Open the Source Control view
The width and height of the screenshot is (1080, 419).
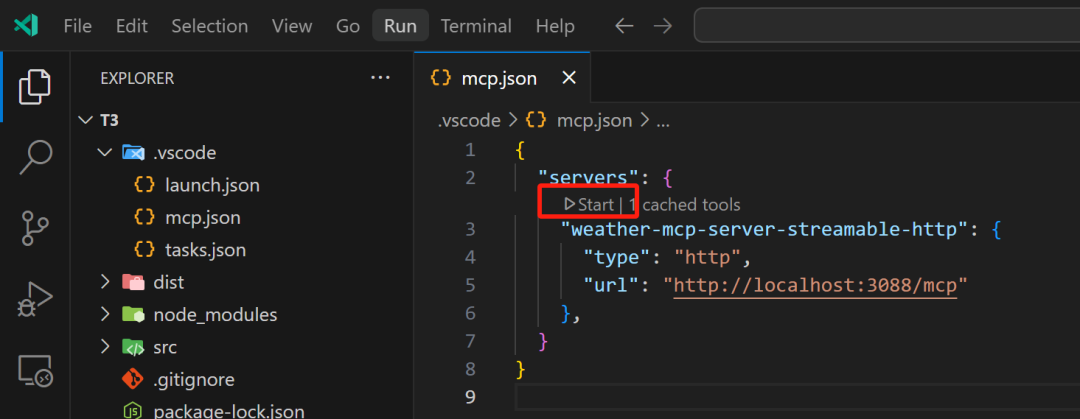click(34, 228)
